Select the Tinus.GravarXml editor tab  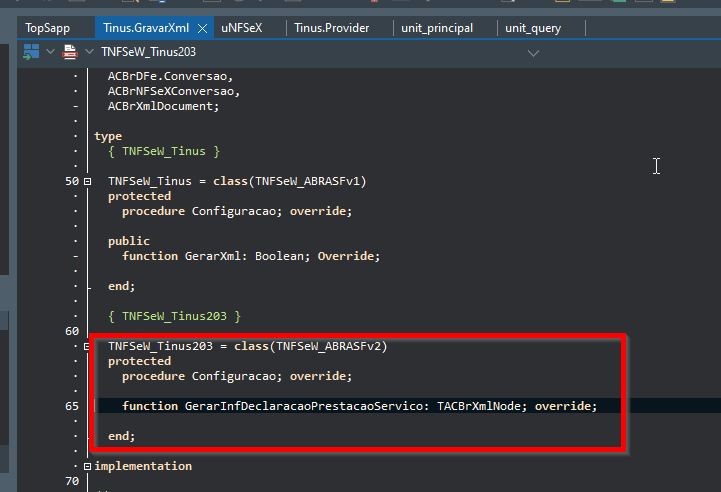146,29
